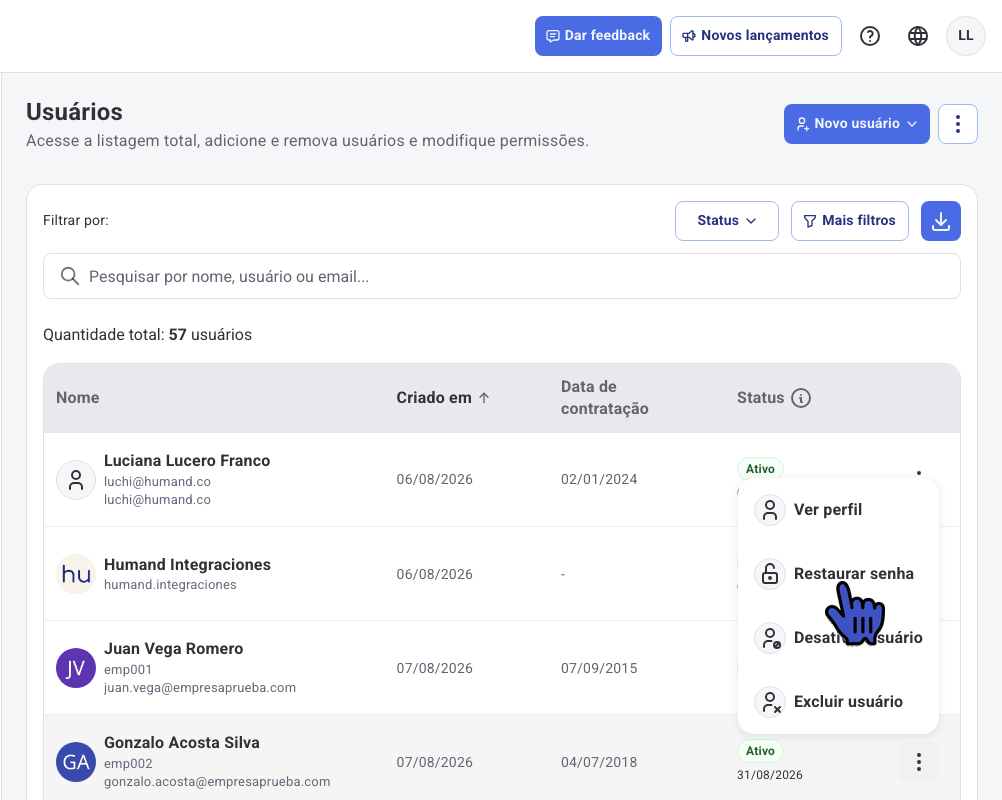The width and height of the screenshot is (1002, 800).
Task: Click the Criado em sort arrow
Action: pyautogui.click(x=484, y=398)
